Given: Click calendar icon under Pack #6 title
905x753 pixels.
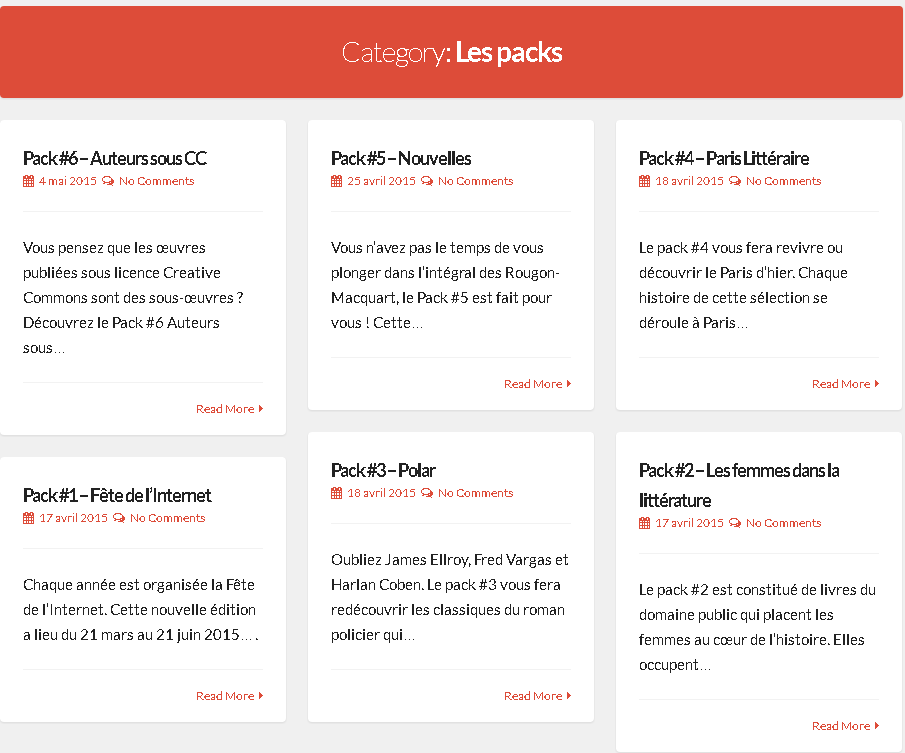Looking at the screenshot, I should (28, 181).
